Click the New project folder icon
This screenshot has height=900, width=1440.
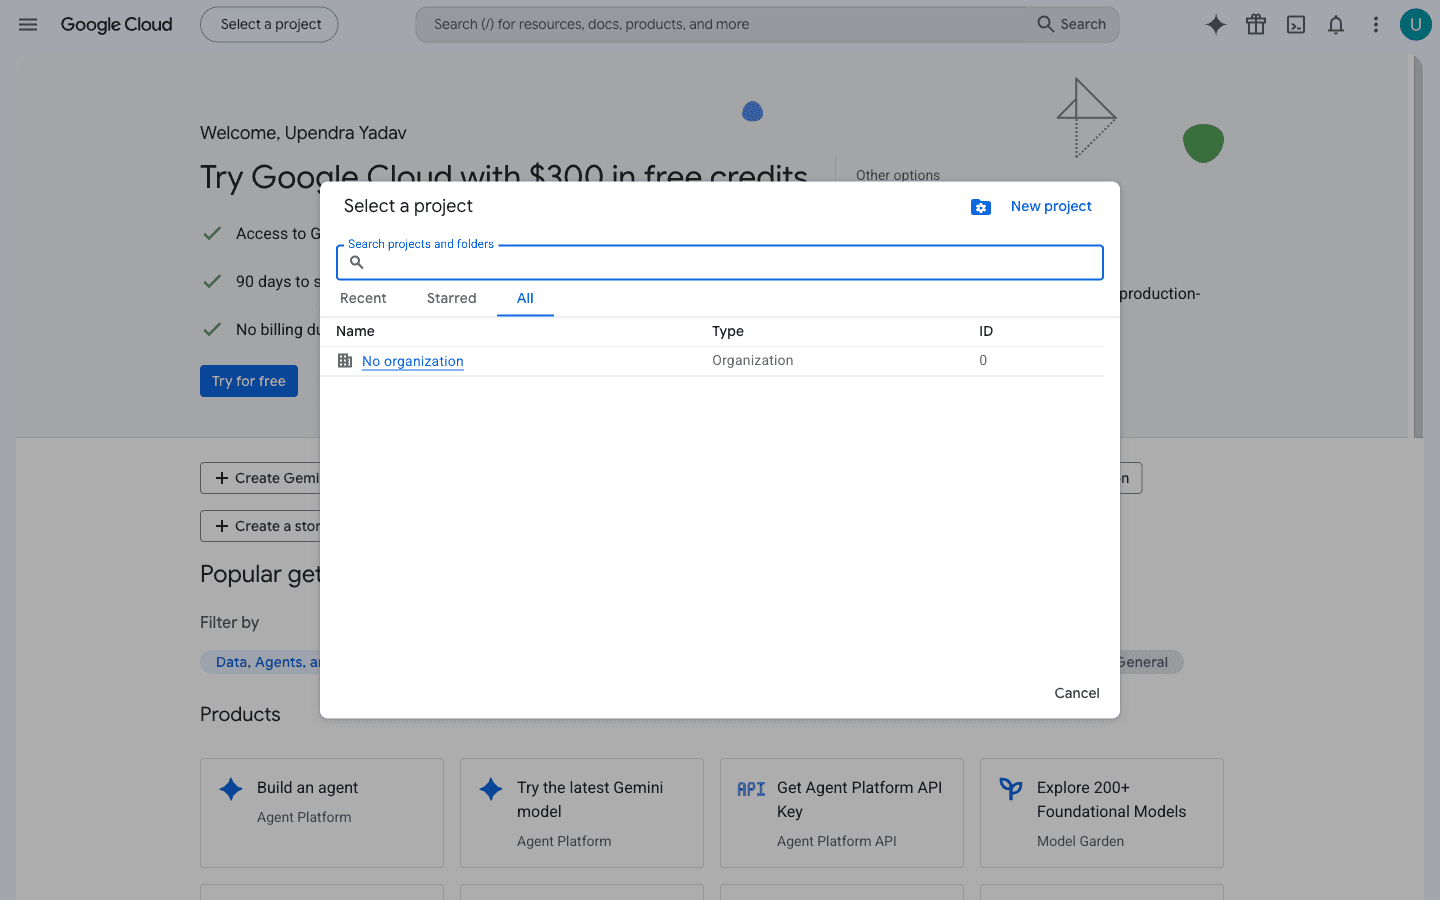click(981, 207)
